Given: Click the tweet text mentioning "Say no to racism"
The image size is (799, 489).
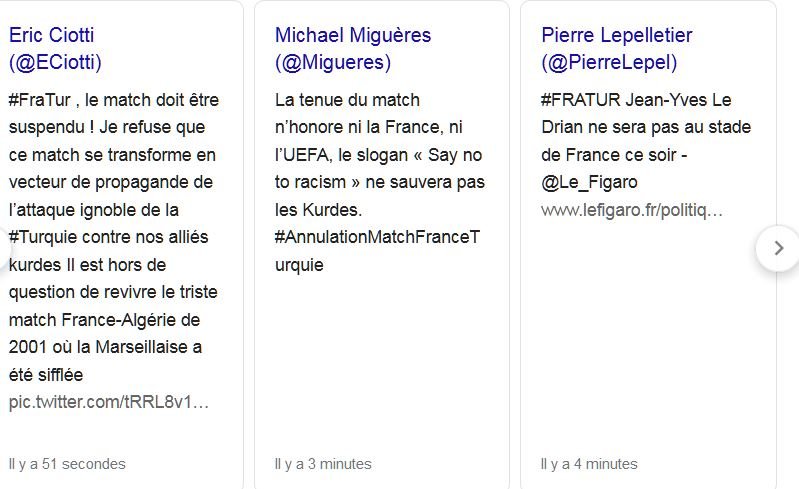Looking at the screenshot, I should [380, 155].
